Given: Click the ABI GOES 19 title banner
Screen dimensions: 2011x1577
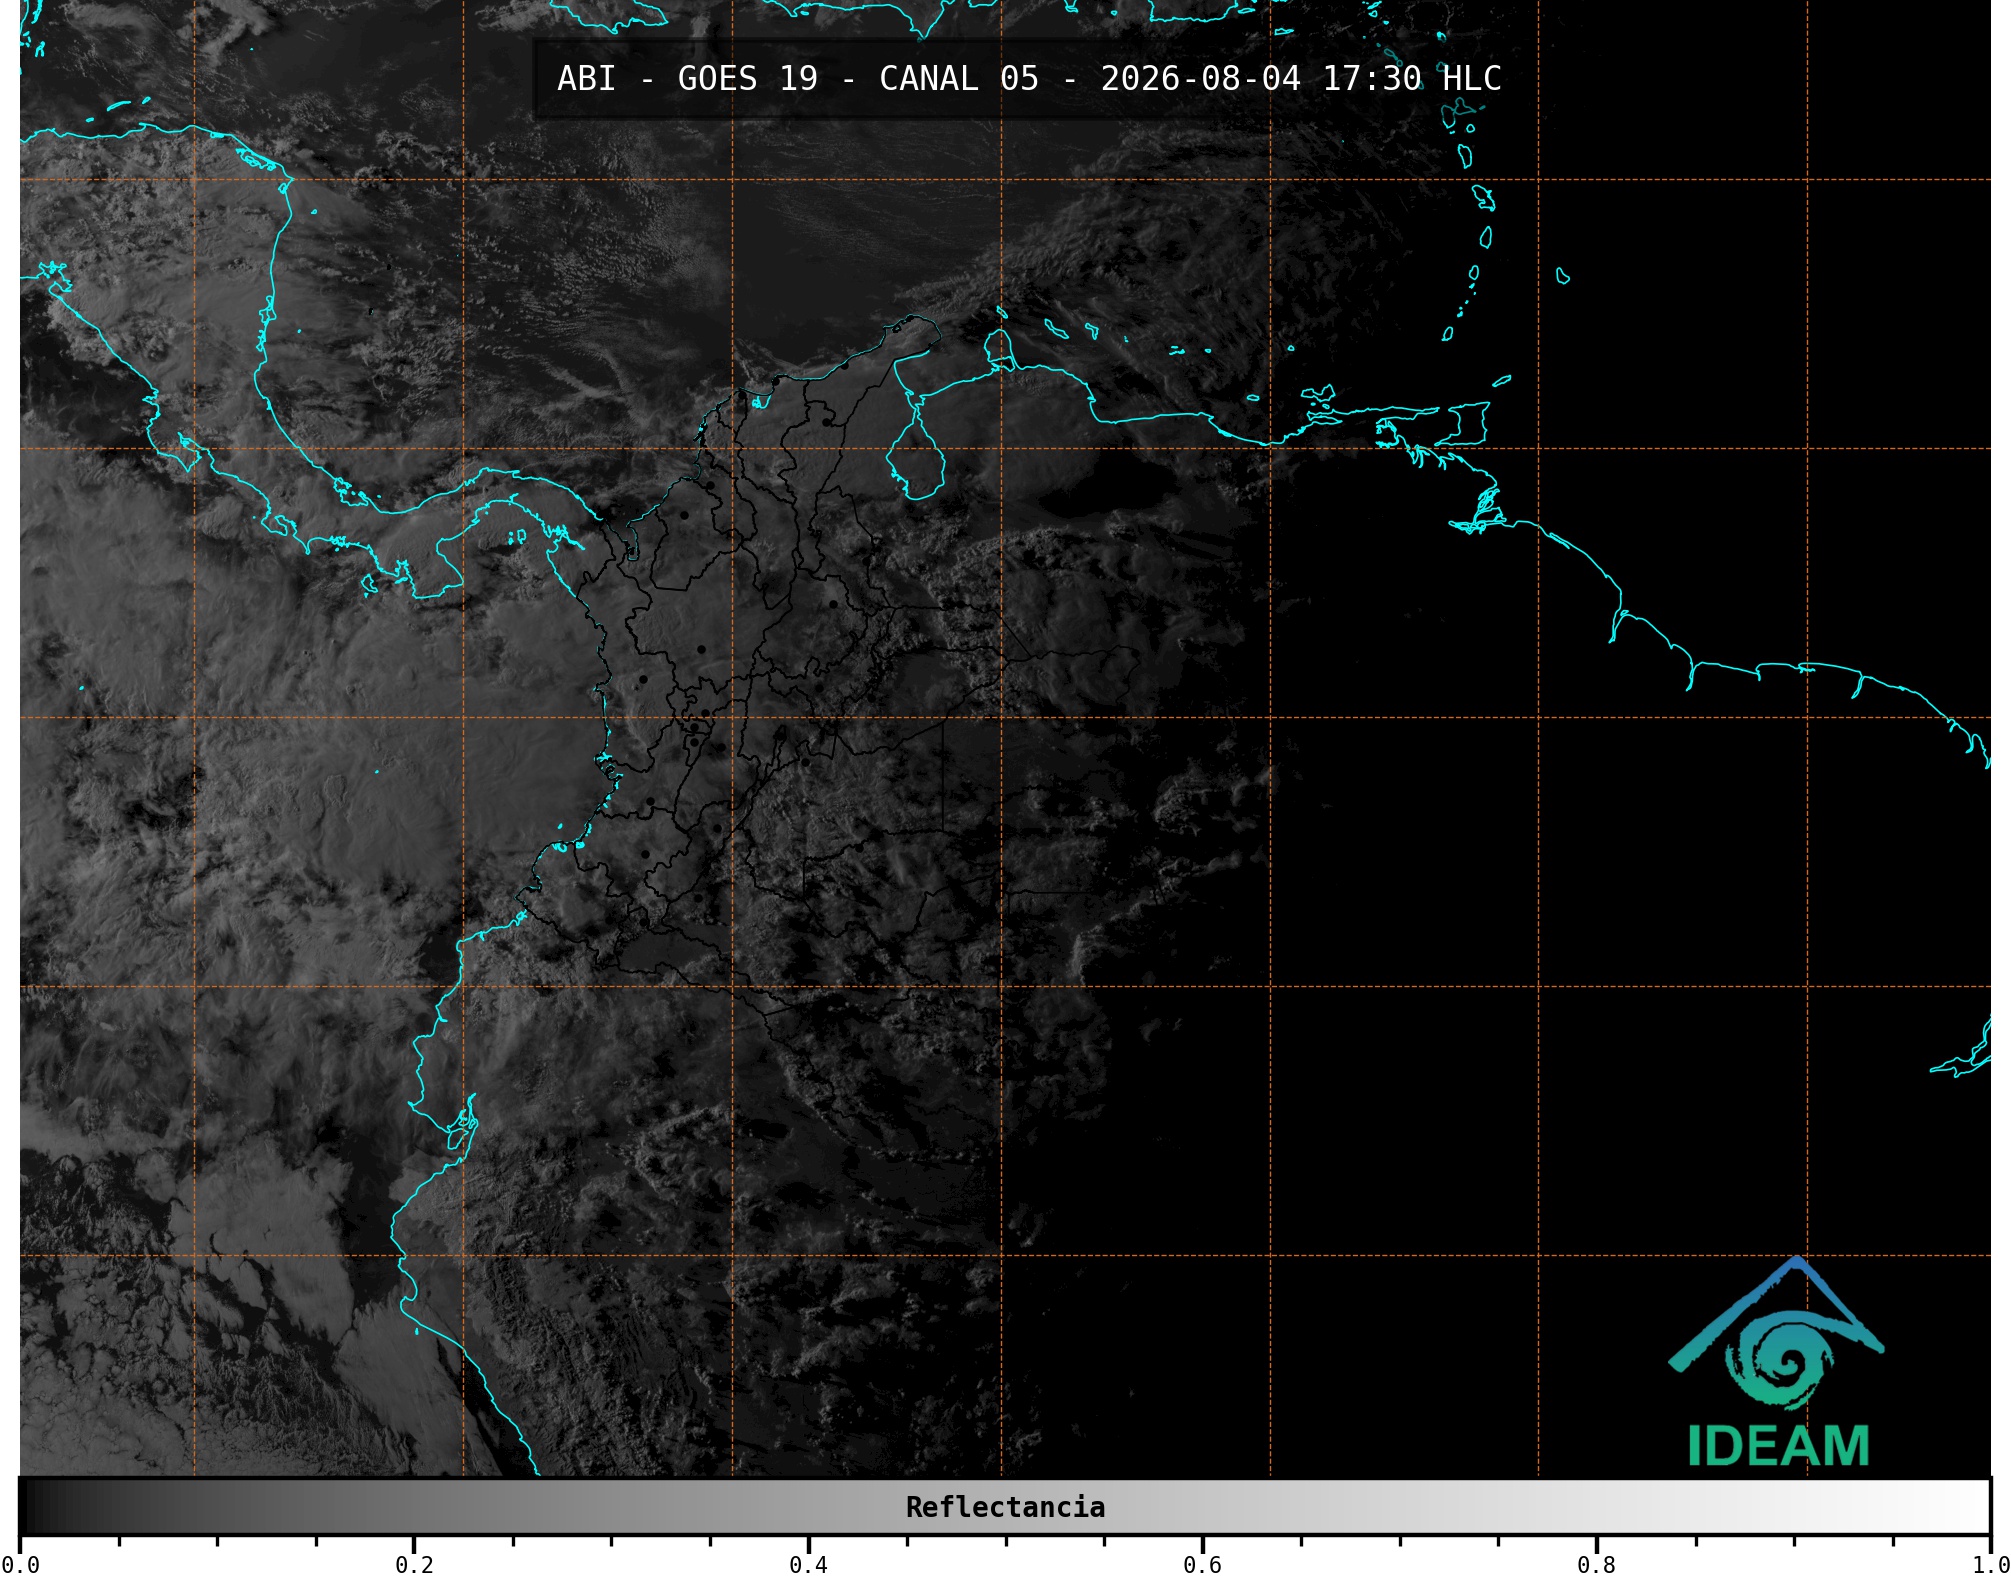Looking at the screenshot, I should pos(1029,79).
